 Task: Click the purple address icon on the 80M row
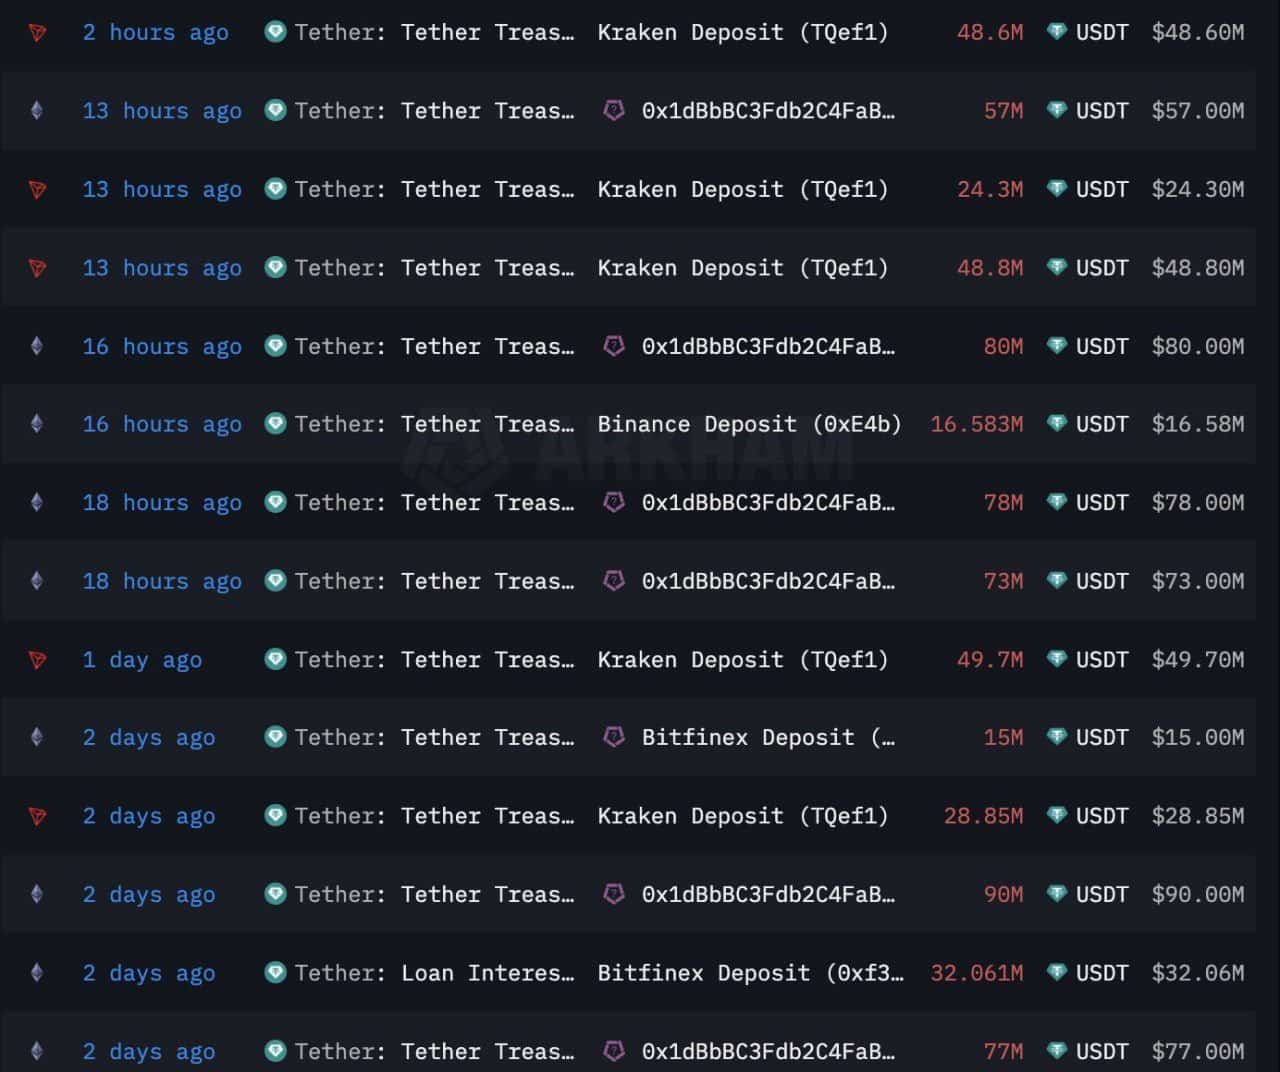pos(614,346)
